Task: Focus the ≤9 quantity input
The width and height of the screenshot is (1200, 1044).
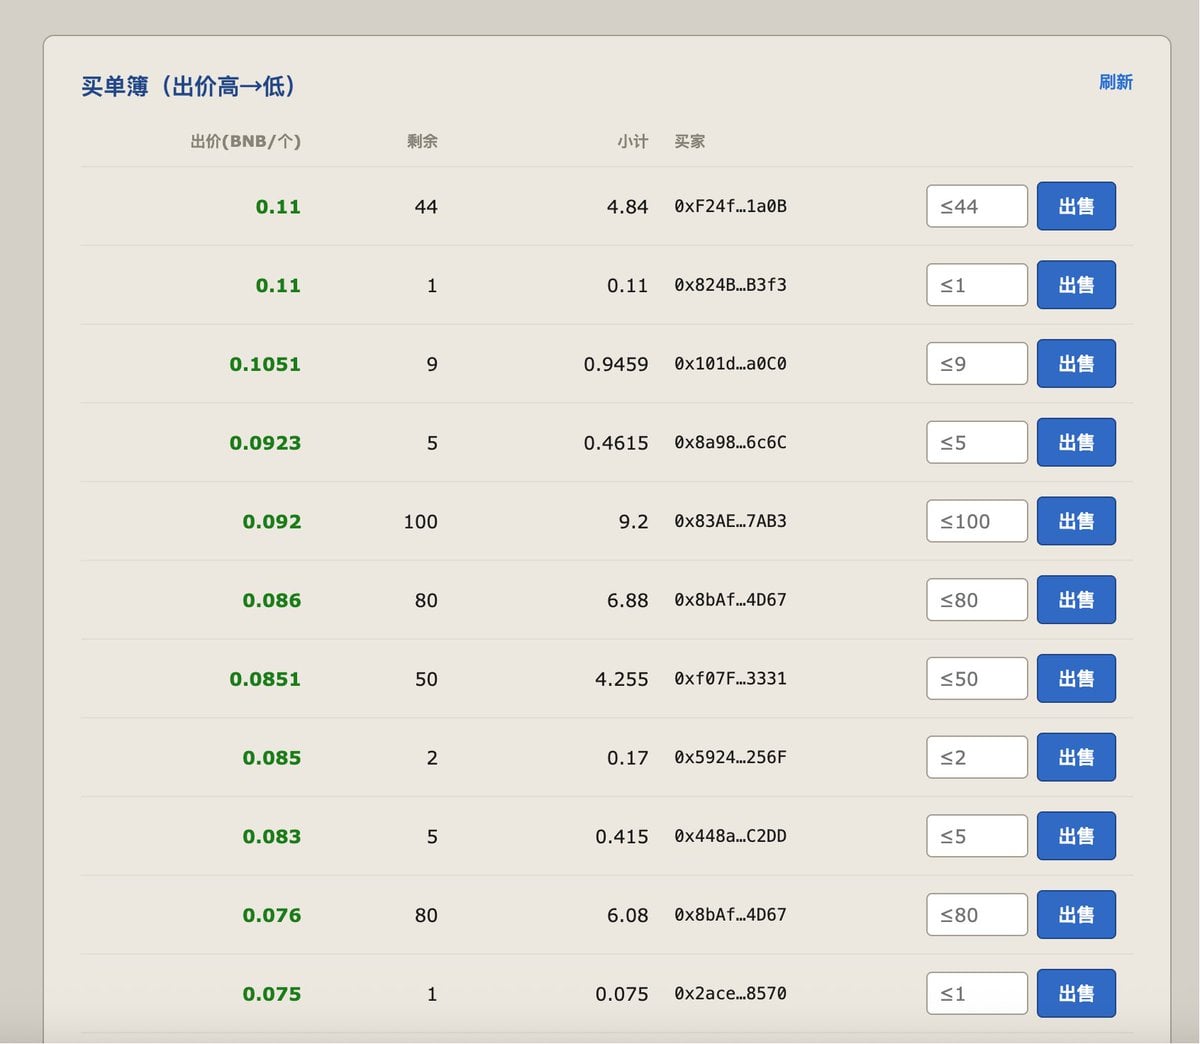Action: (x=977, y=364)
